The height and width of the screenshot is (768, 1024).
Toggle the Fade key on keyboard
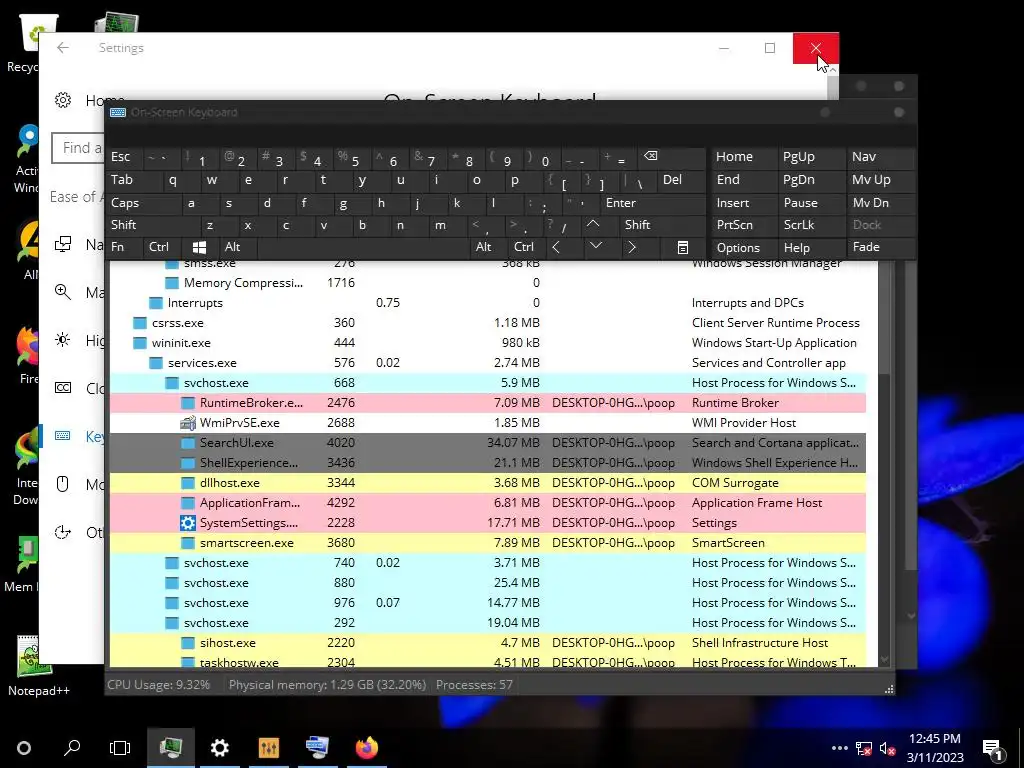tap(880, 247)
